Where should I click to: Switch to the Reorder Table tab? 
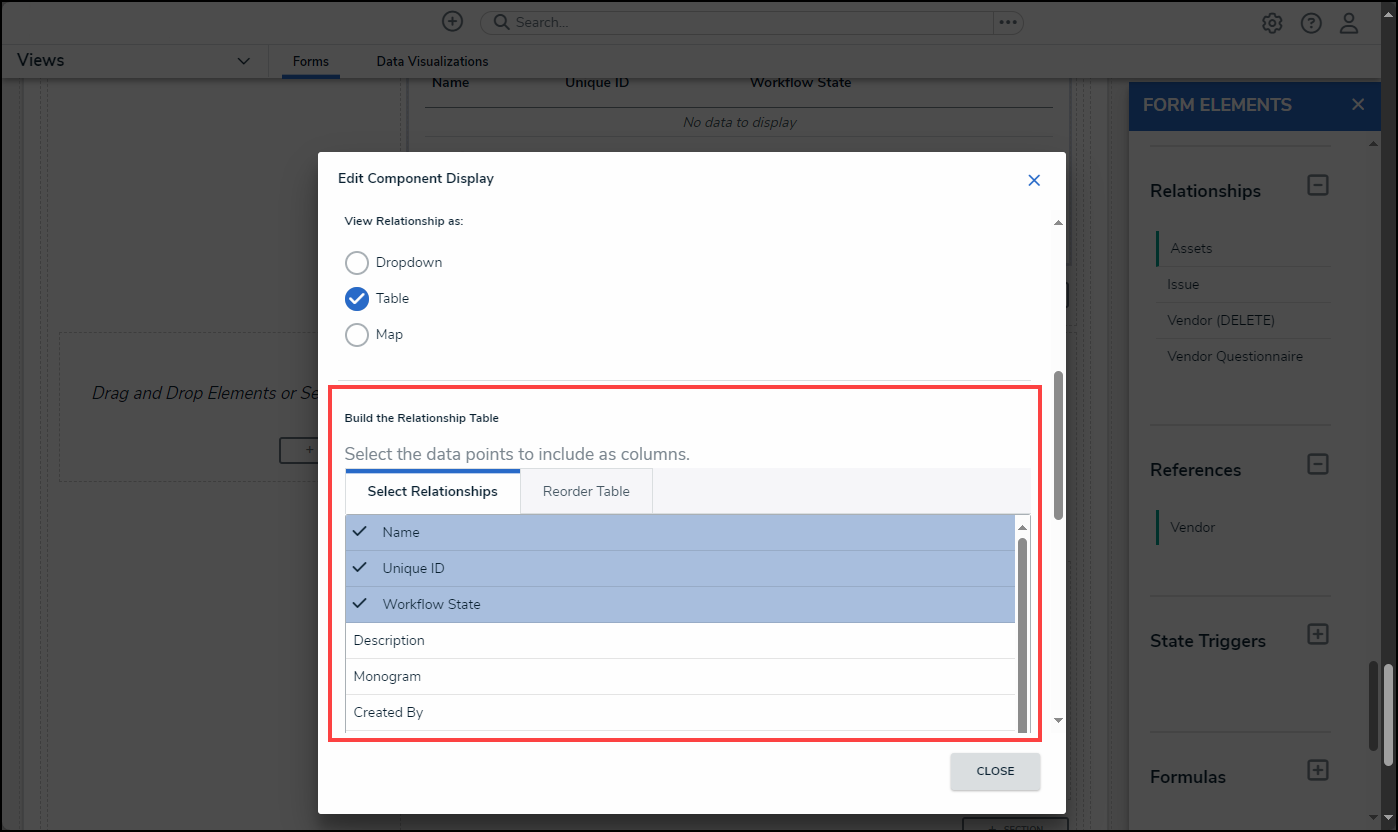coord(586,491)
